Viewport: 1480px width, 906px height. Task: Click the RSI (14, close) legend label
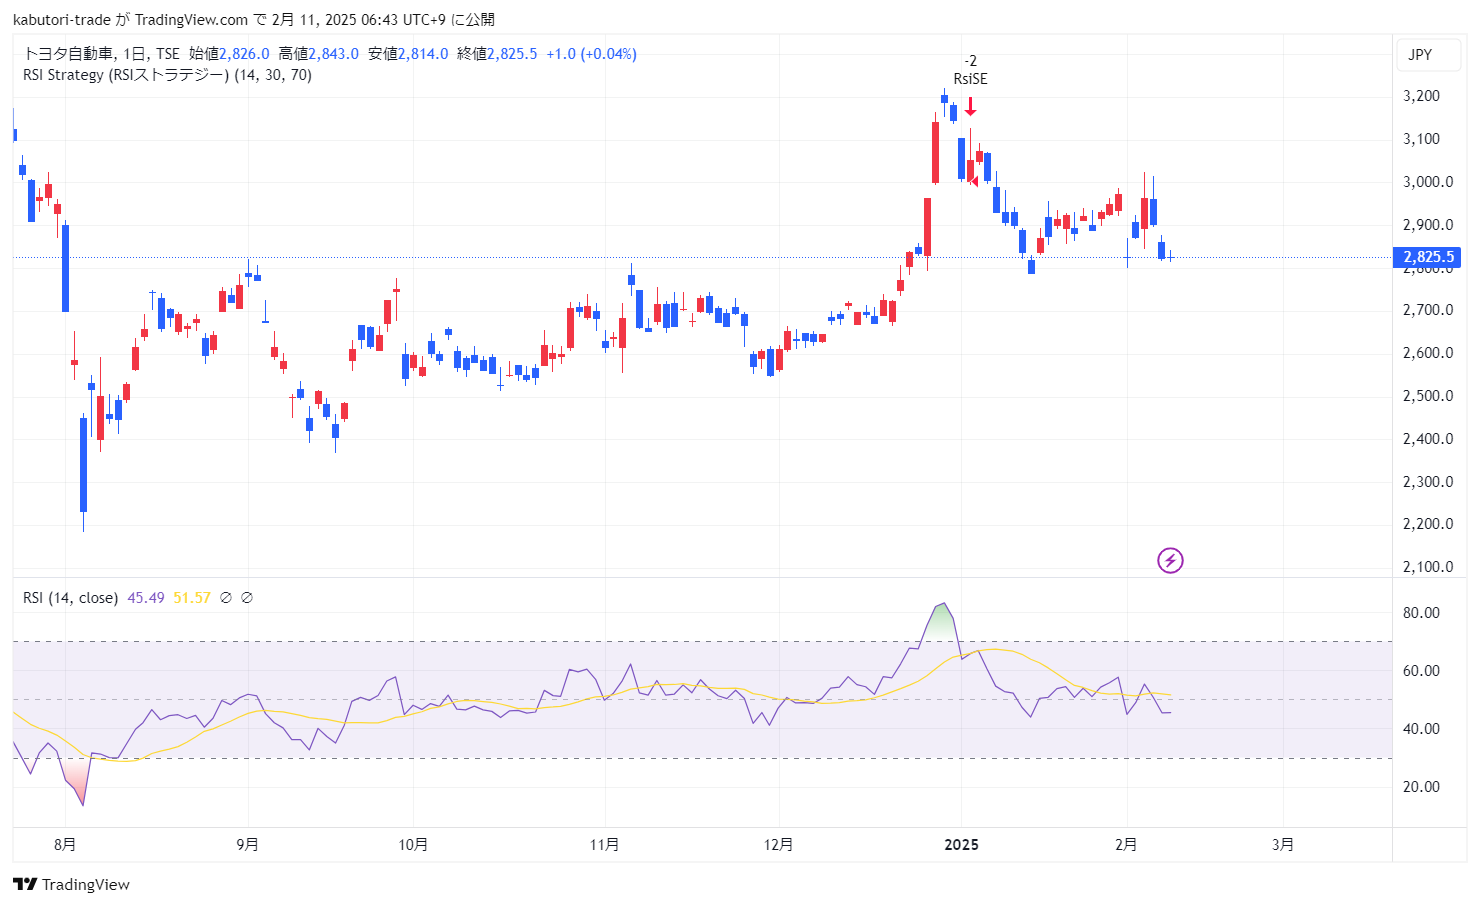pyautogui.click(x=70, y=598)
